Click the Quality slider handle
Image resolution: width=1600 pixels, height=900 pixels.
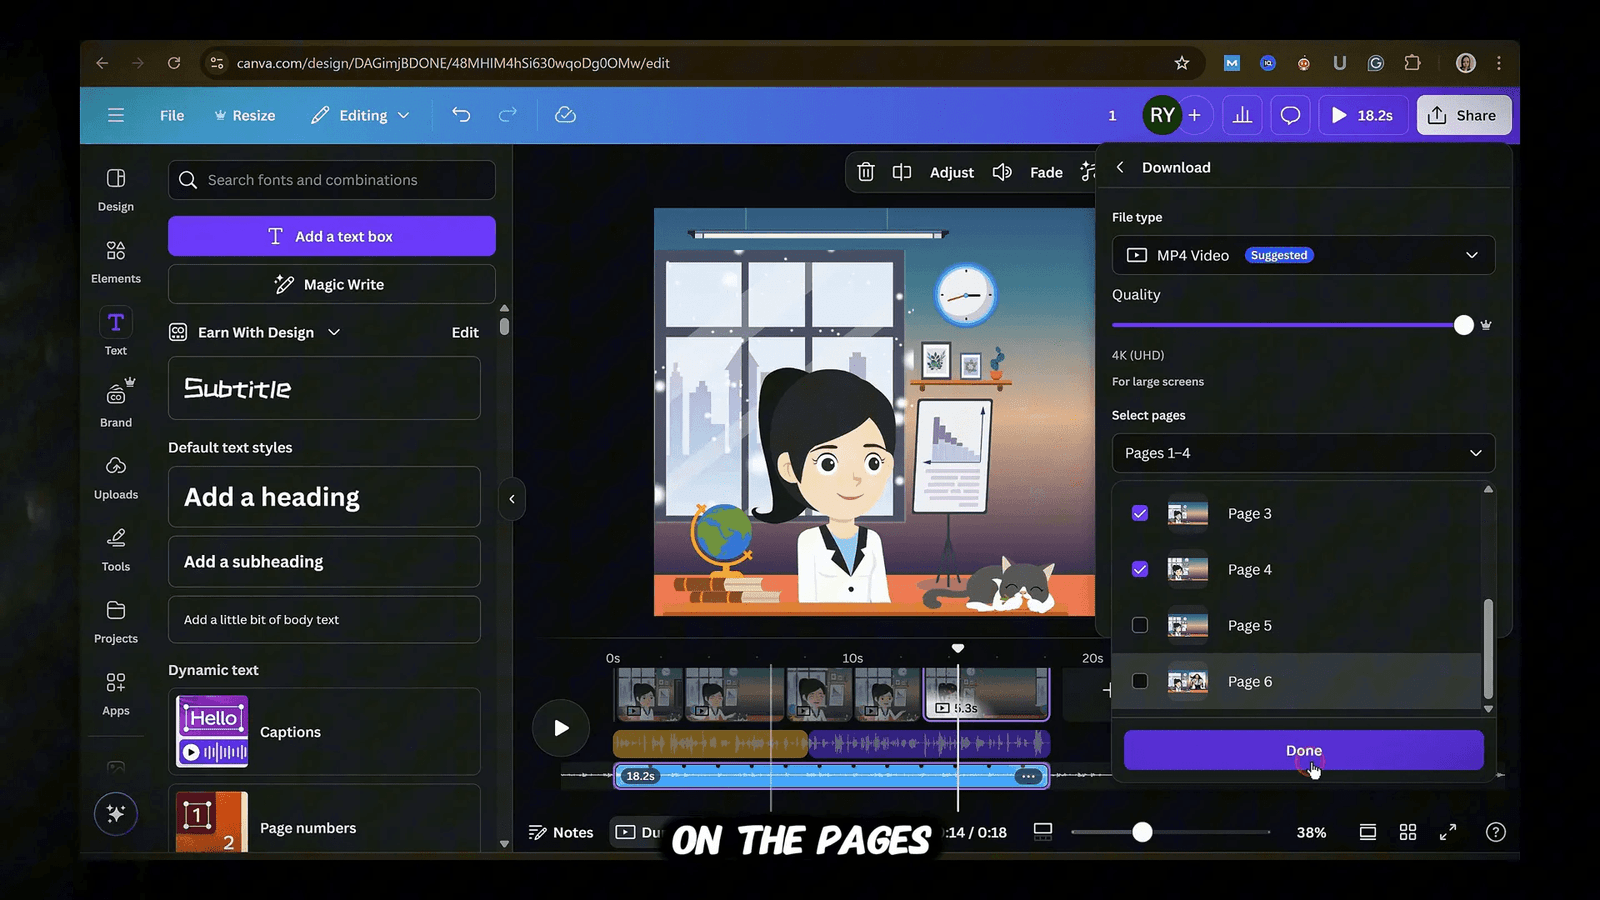1463,325
